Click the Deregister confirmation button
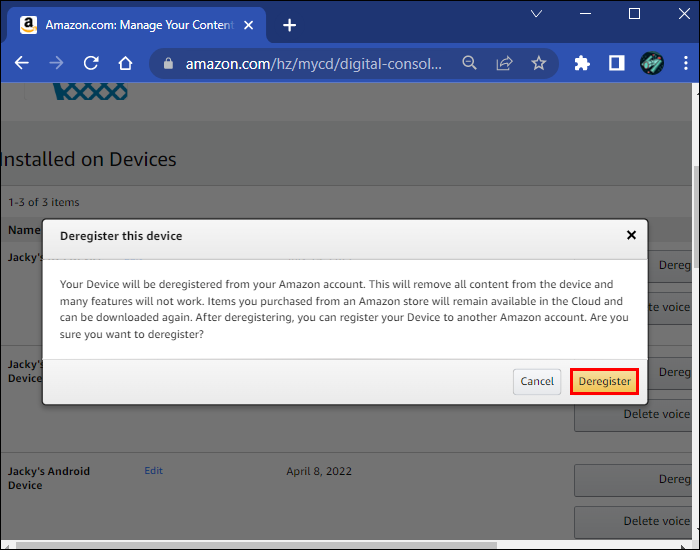This screenshot has width=700, height=550. click(604, 381)
